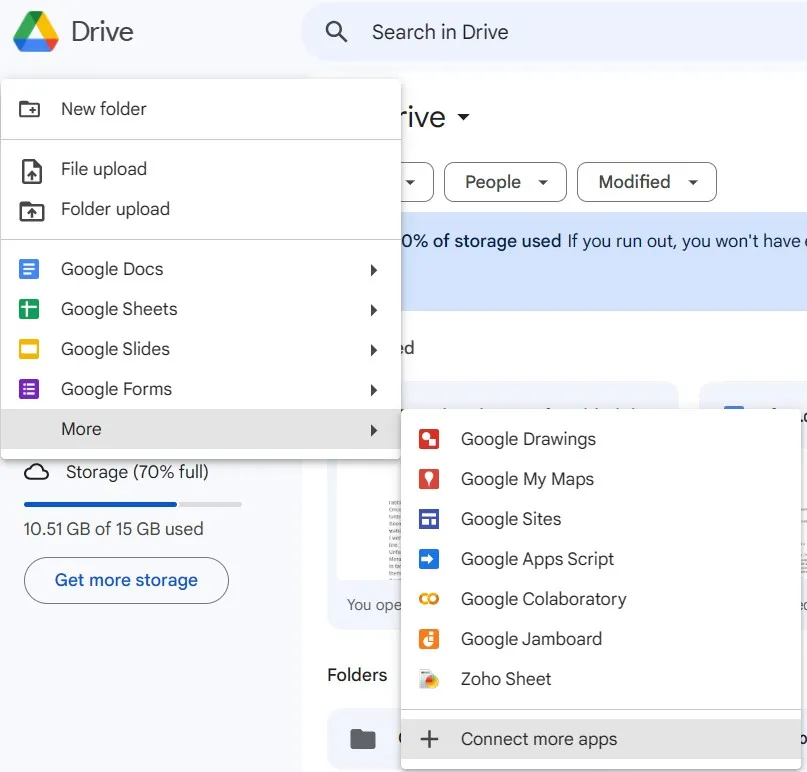
Task: Choose File upload menu item
Action: 103,169
